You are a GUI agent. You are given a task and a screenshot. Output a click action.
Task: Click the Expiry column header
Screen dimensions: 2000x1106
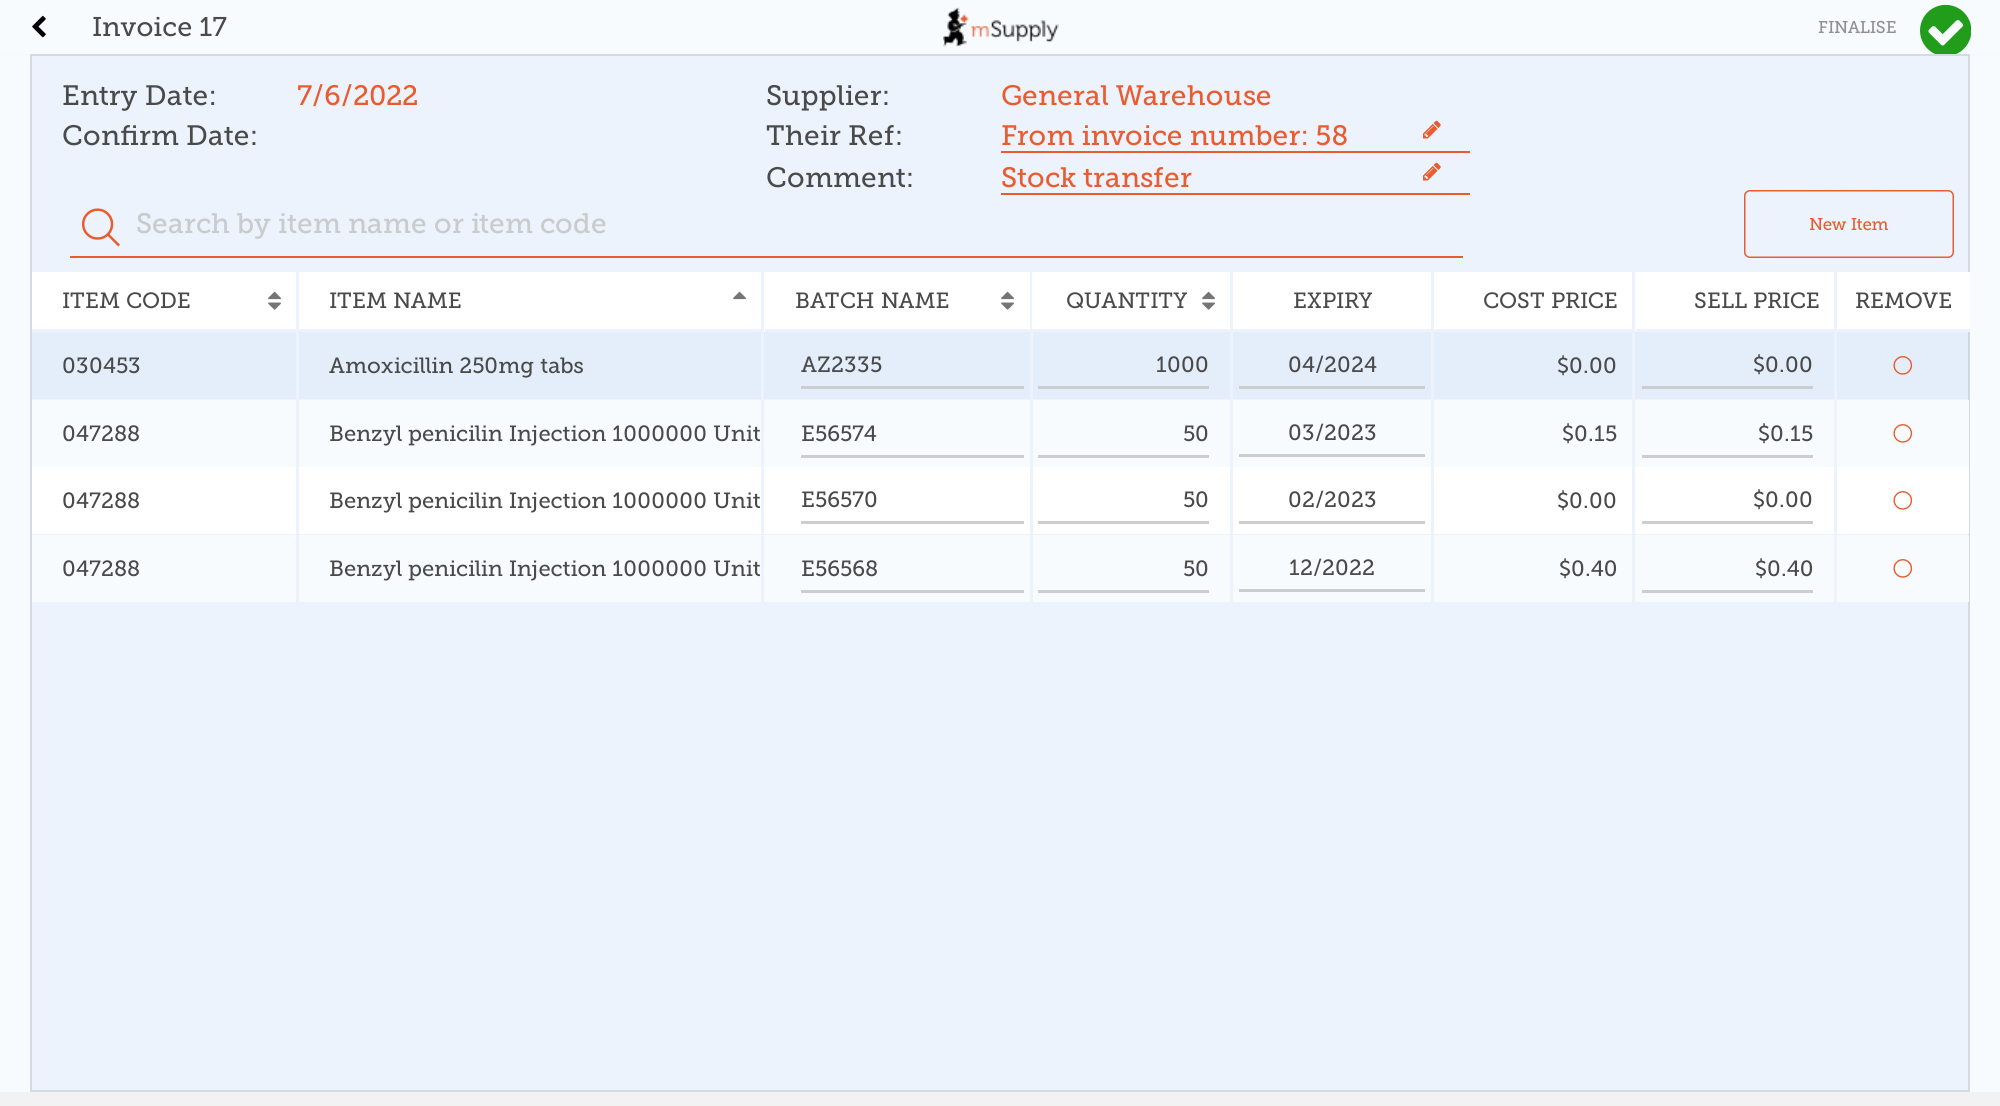tap(1331, 301)
